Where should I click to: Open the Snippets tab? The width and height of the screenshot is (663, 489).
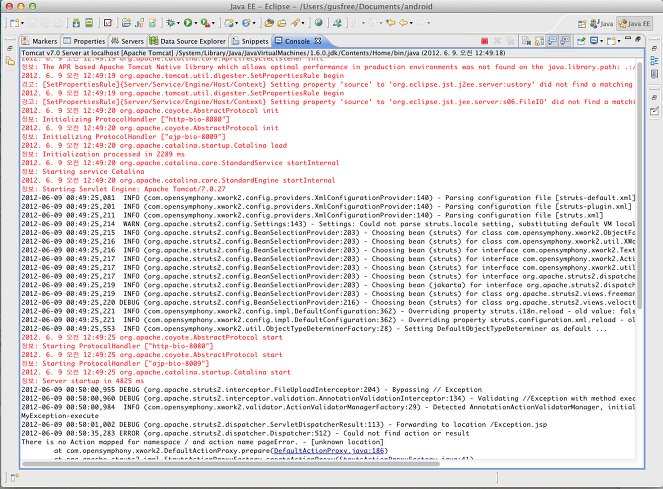click(x=249, y=41)
